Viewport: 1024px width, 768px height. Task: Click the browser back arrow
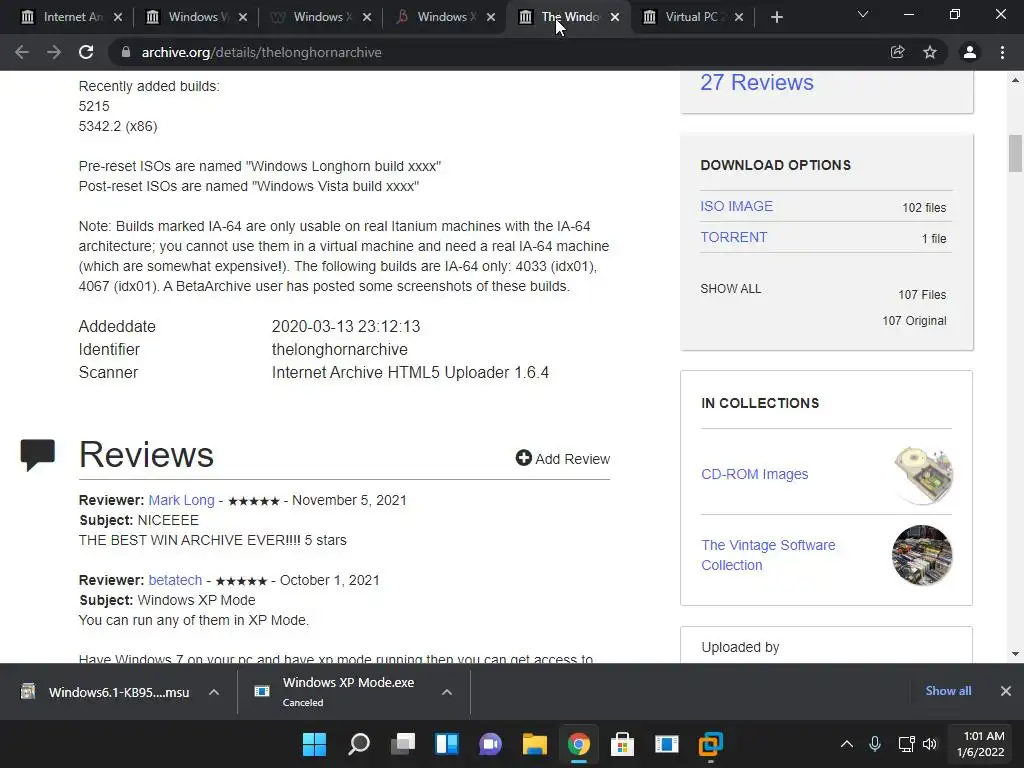point(22,52)
